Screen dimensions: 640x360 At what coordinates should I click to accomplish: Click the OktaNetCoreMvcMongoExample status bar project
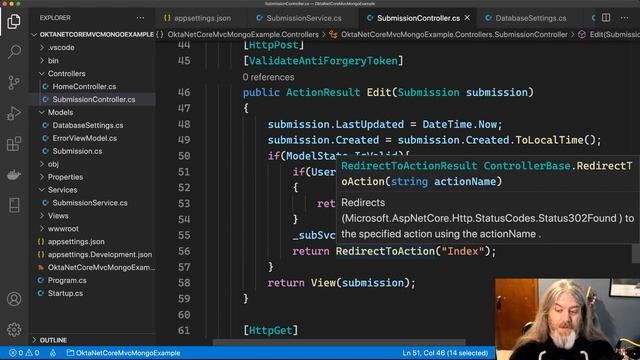point(123,353)
